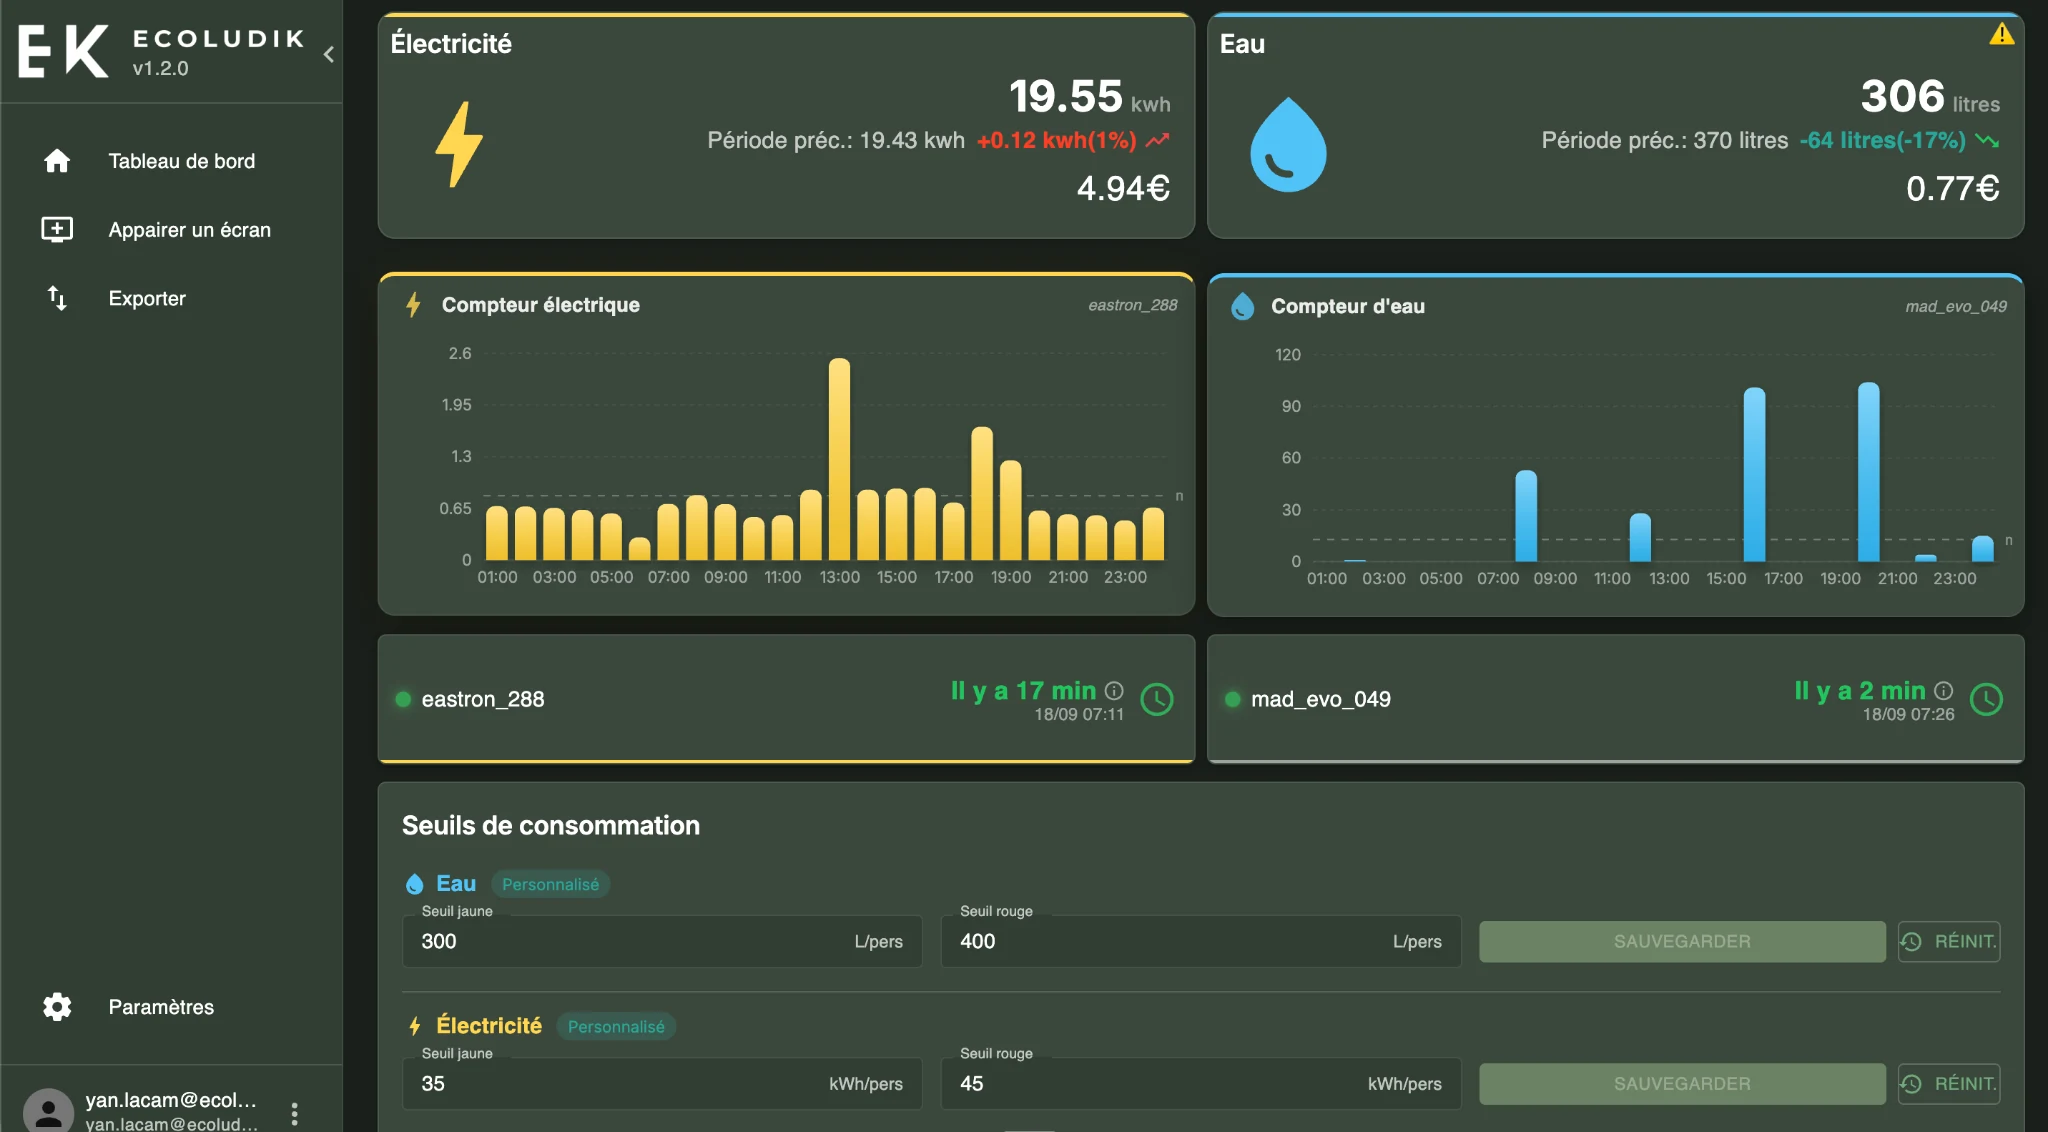Viewport: 2048px width, 1132px height.
Task: Click green status dot of mad_evo_049
Action: pyautogui.click(x=1232, y=699)
